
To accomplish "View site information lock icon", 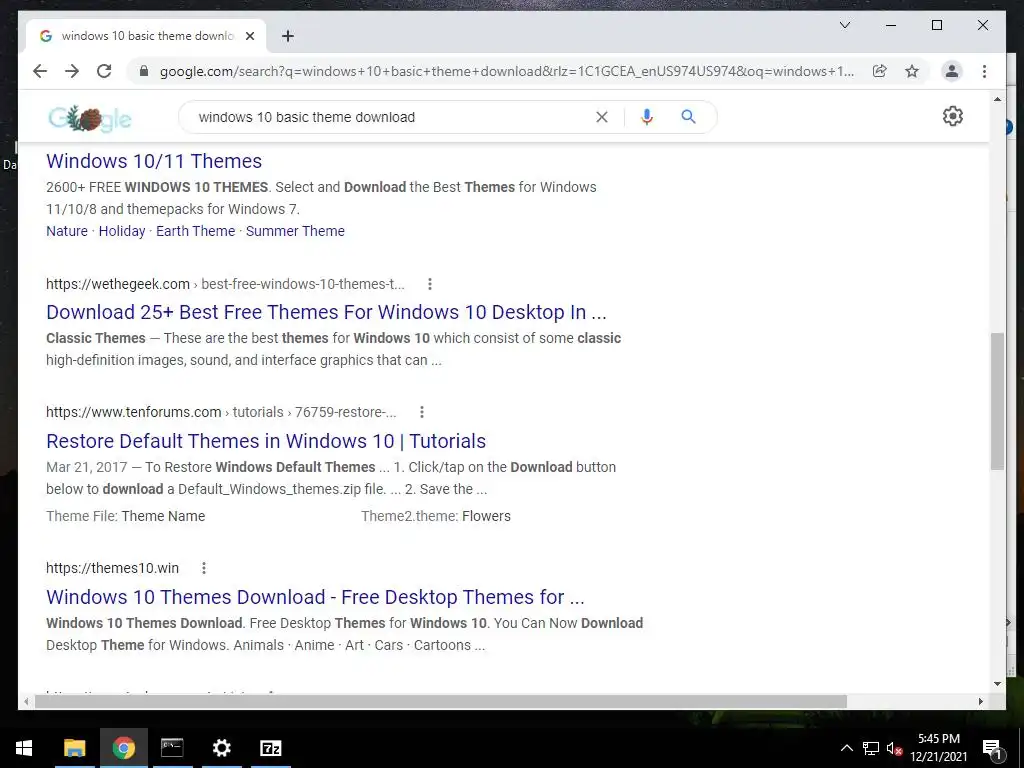I will tap(144, 71).
